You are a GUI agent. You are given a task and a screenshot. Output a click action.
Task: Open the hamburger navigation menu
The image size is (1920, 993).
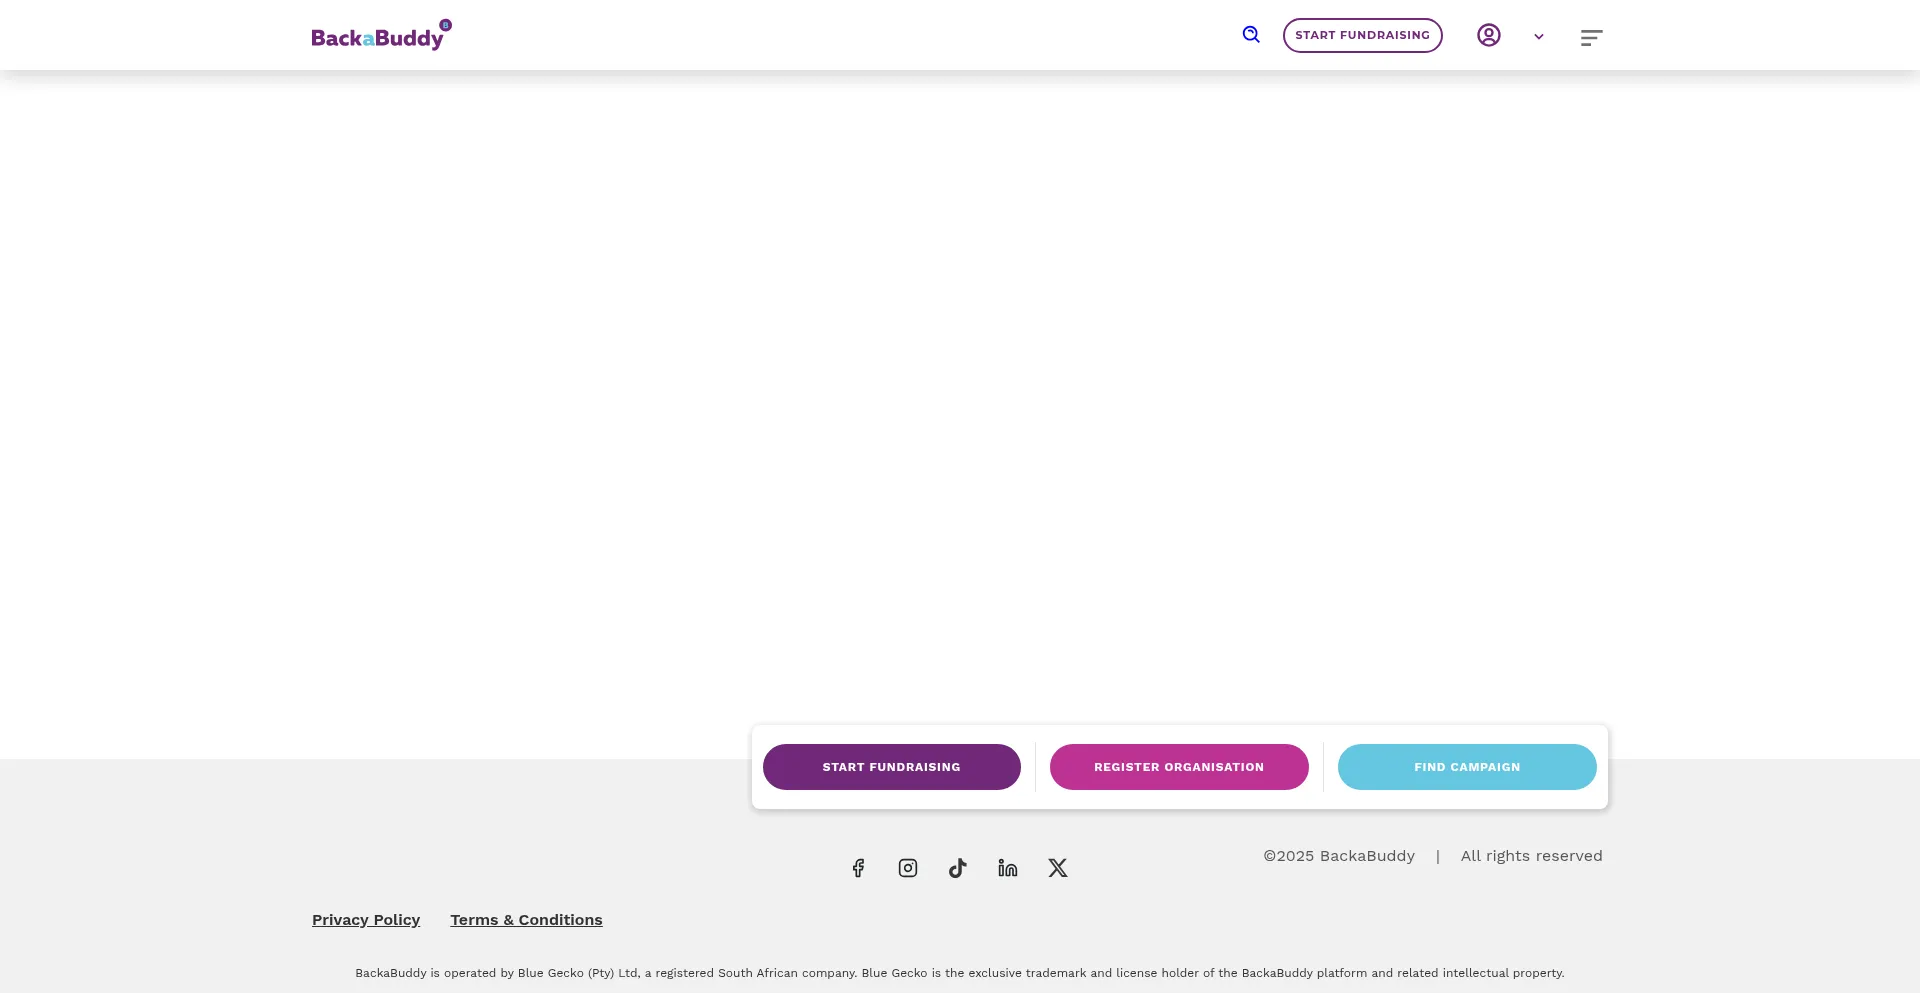click(1591, 38)
